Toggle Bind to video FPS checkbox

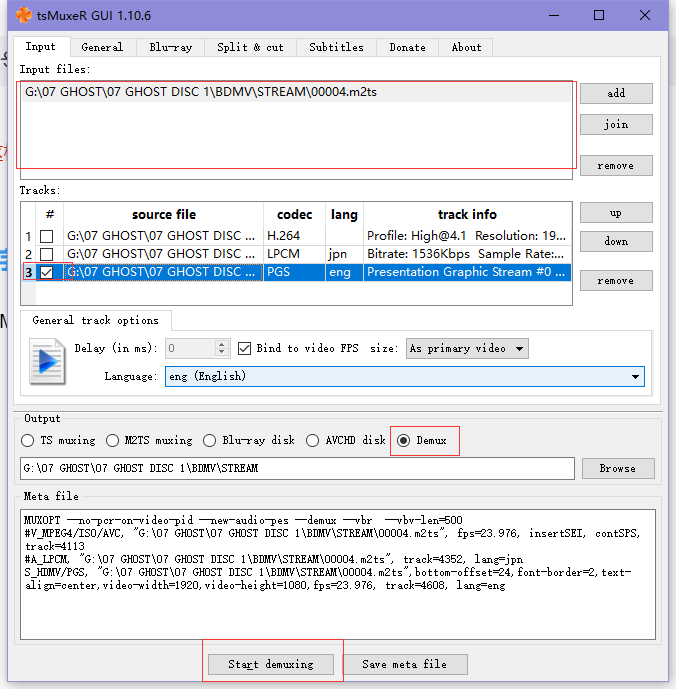(245, 349)
